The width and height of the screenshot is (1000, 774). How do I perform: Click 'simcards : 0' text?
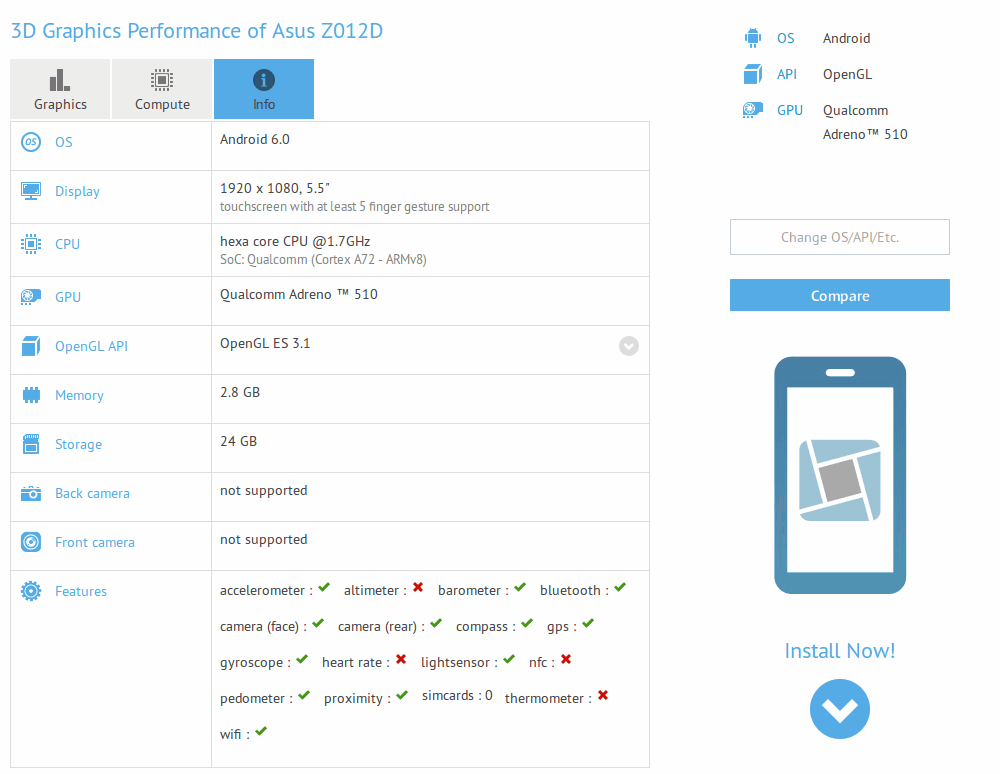pyautogui.click(x=457, y=696)
